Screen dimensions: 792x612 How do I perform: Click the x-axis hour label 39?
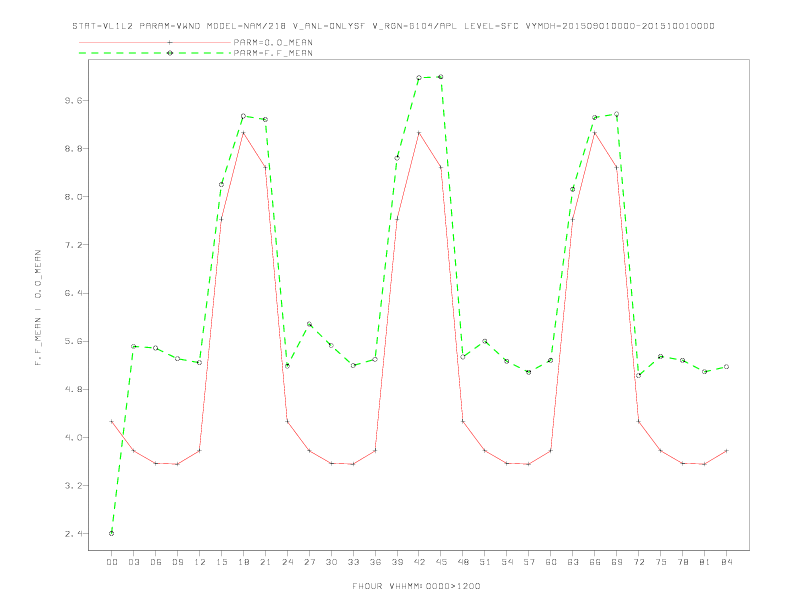point(397,562)
